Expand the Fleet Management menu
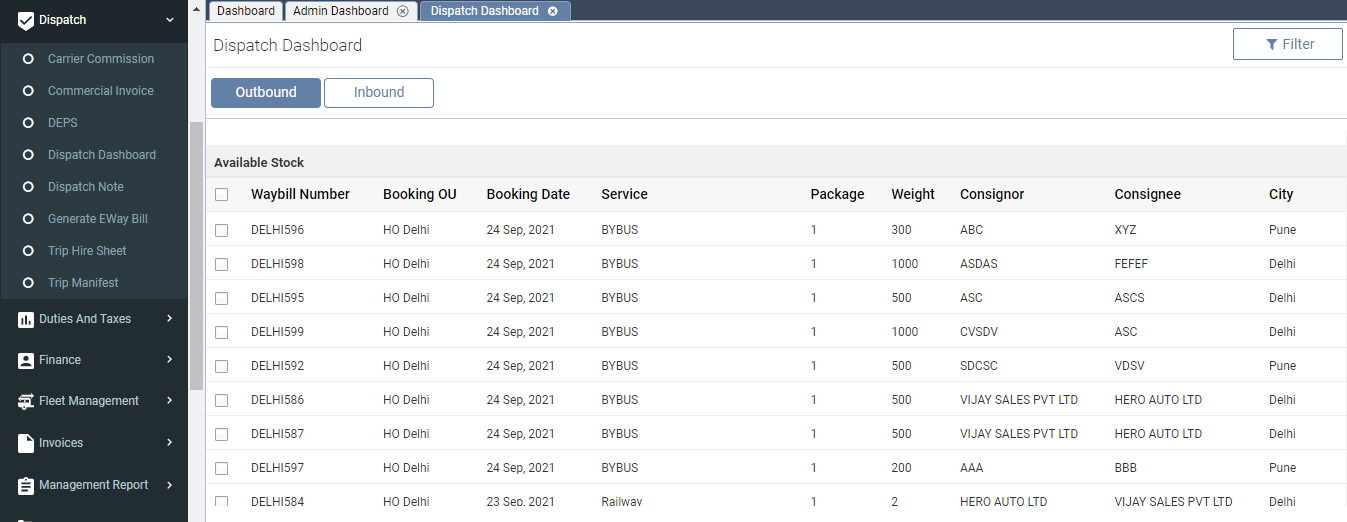1347x522 pixels. pyautogui.click(x=170, y=401)
